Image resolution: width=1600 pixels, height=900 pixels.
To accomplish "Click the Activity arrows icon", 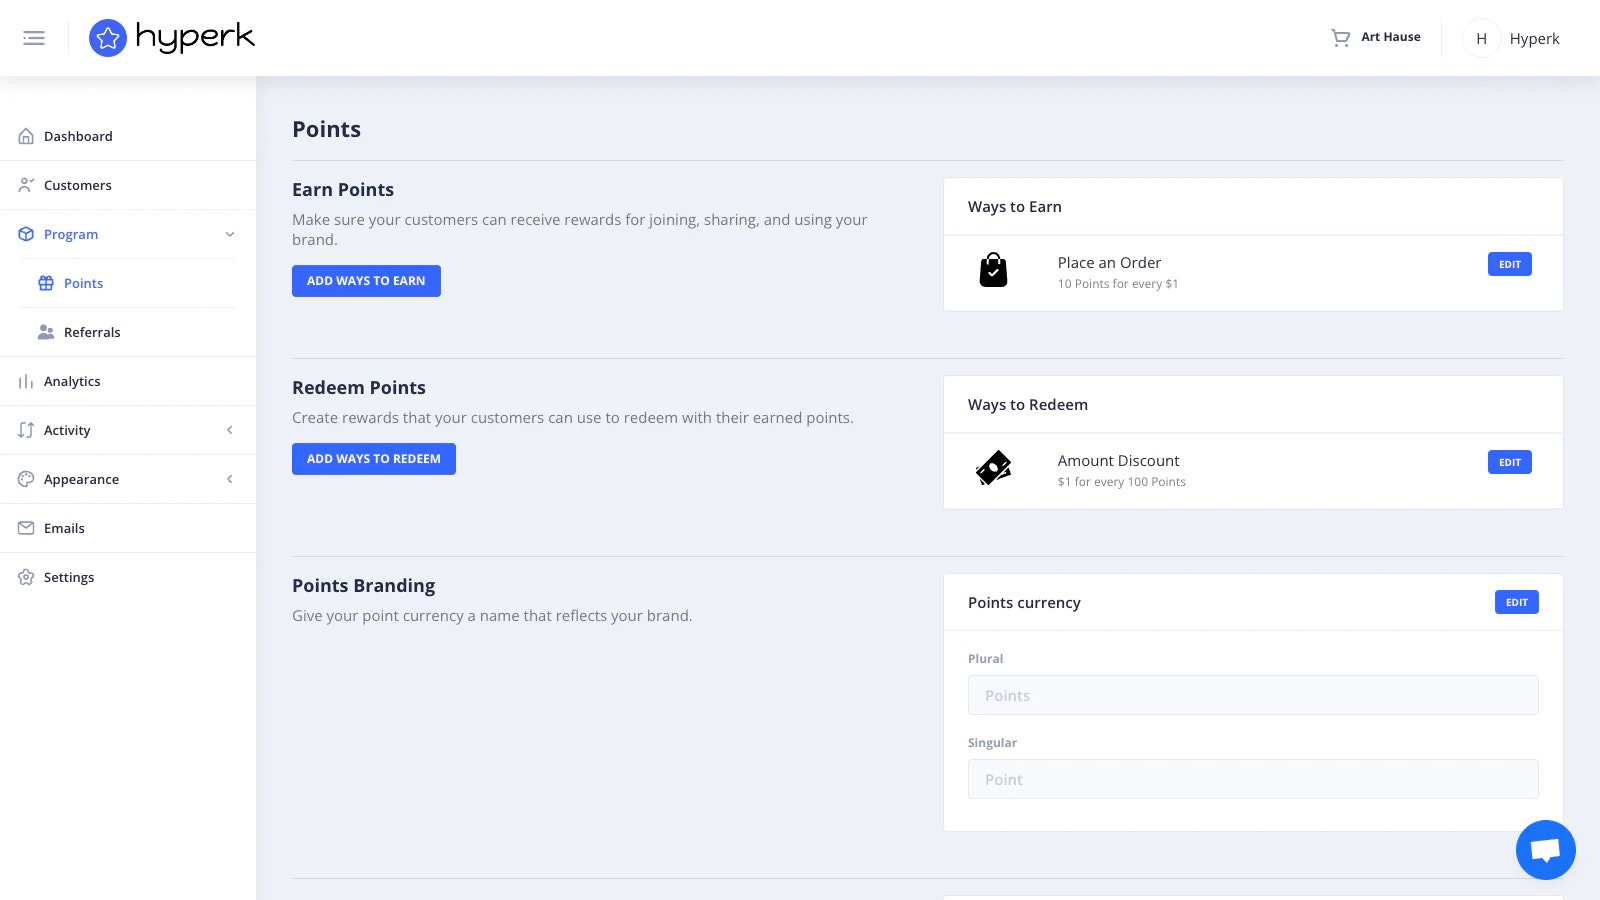I will 26,430.
